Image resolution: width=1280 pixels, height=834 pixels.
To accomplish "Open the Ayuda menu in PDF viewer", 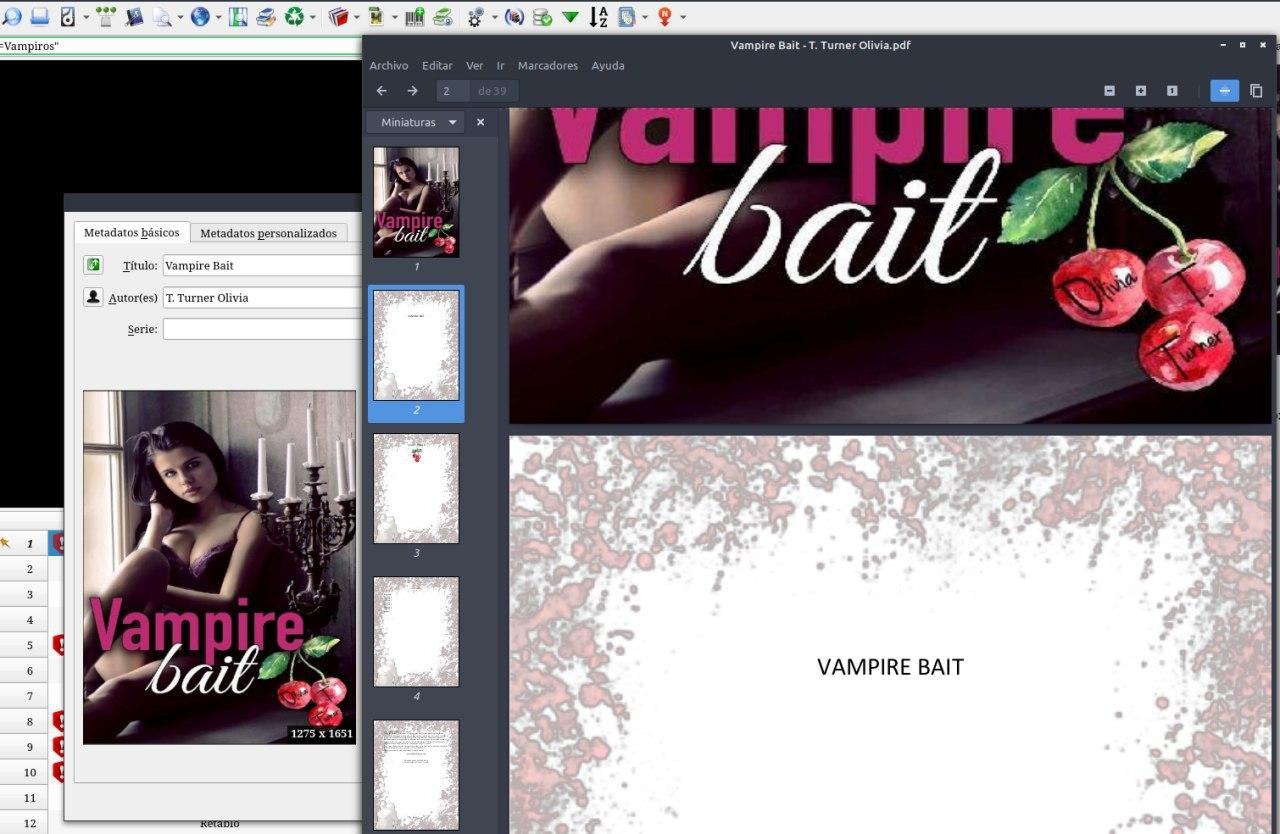I will coord(608,66).
